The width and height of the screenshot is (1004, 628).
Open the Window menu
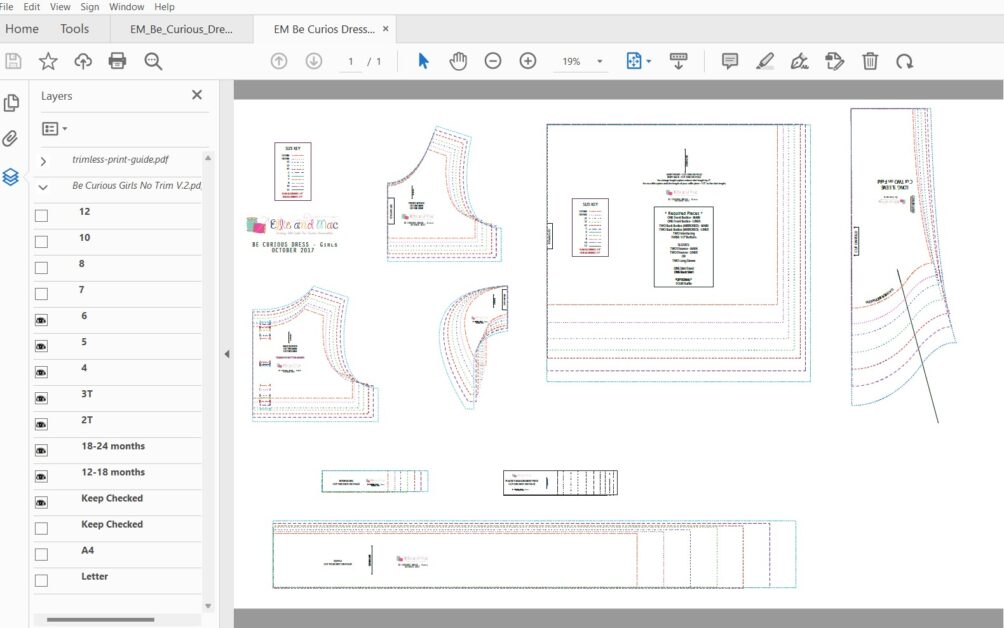coord(127,6)
